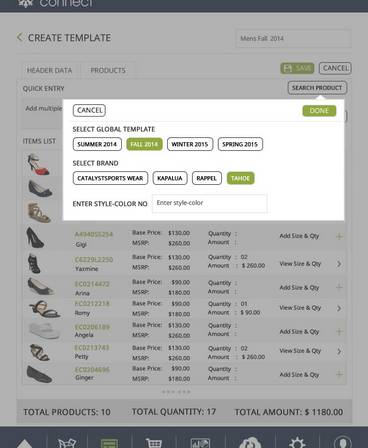368x448 pixels.
Task: Switch to the Header Data tab
Action: (x=49, y=70)
